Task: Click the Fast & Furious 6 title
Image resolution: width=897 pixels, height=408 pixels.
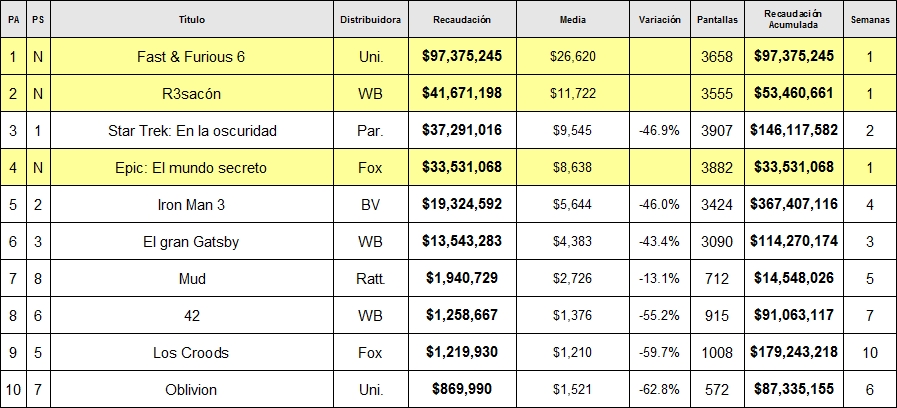Action: point(191,57)
